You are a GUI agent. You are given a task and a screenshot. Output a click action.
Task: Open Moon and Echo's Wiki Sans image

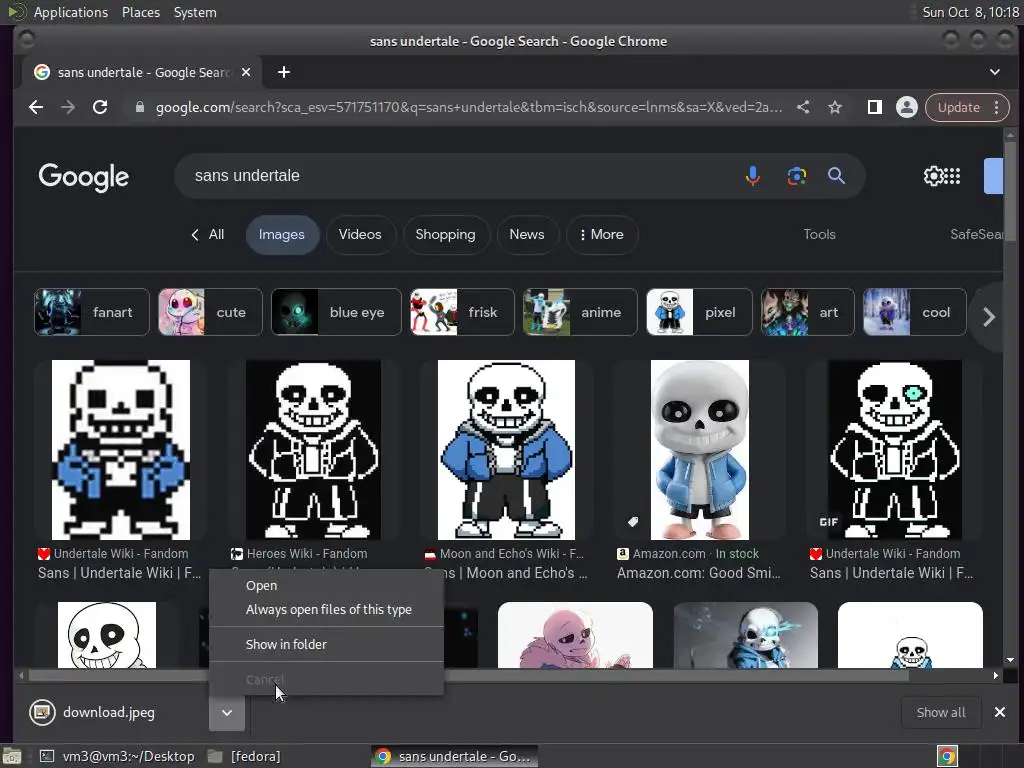506,450
